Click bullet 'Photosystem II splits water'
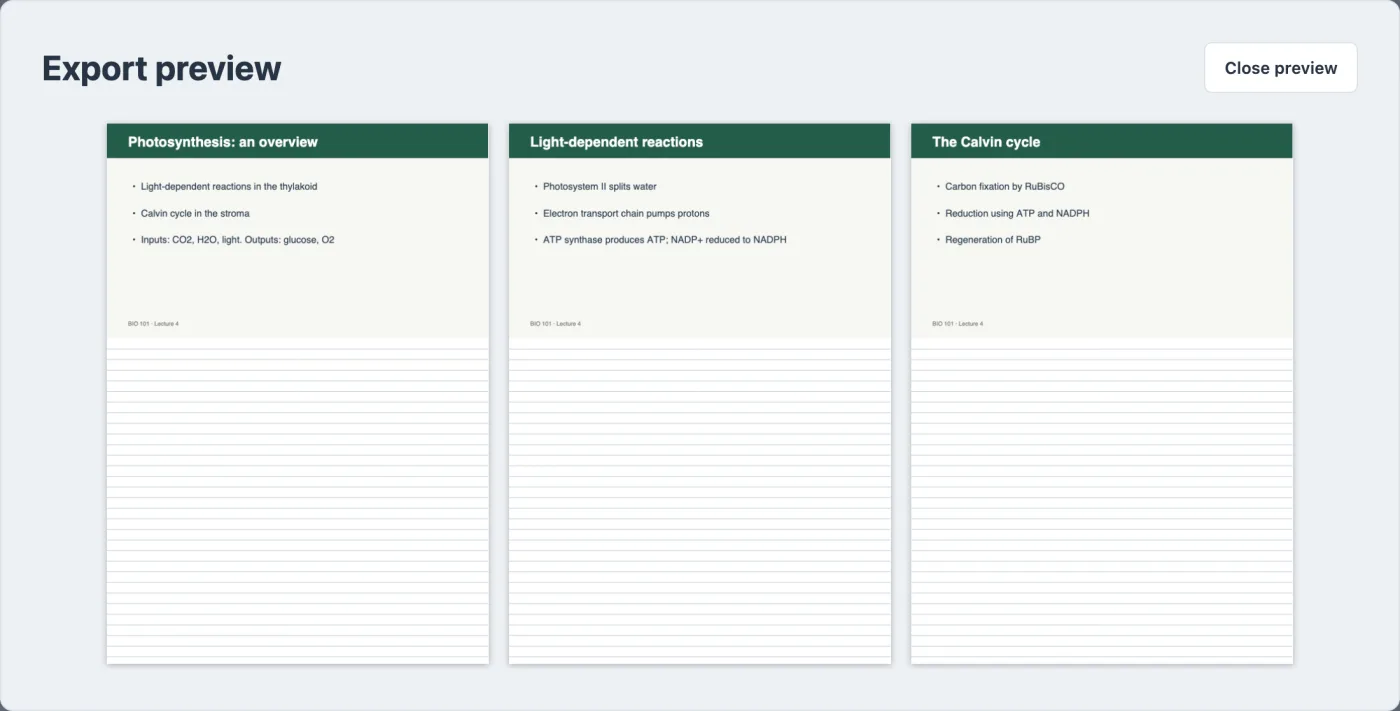The width and height of the screenshot is (1400, 711). (x=600, y=187)
